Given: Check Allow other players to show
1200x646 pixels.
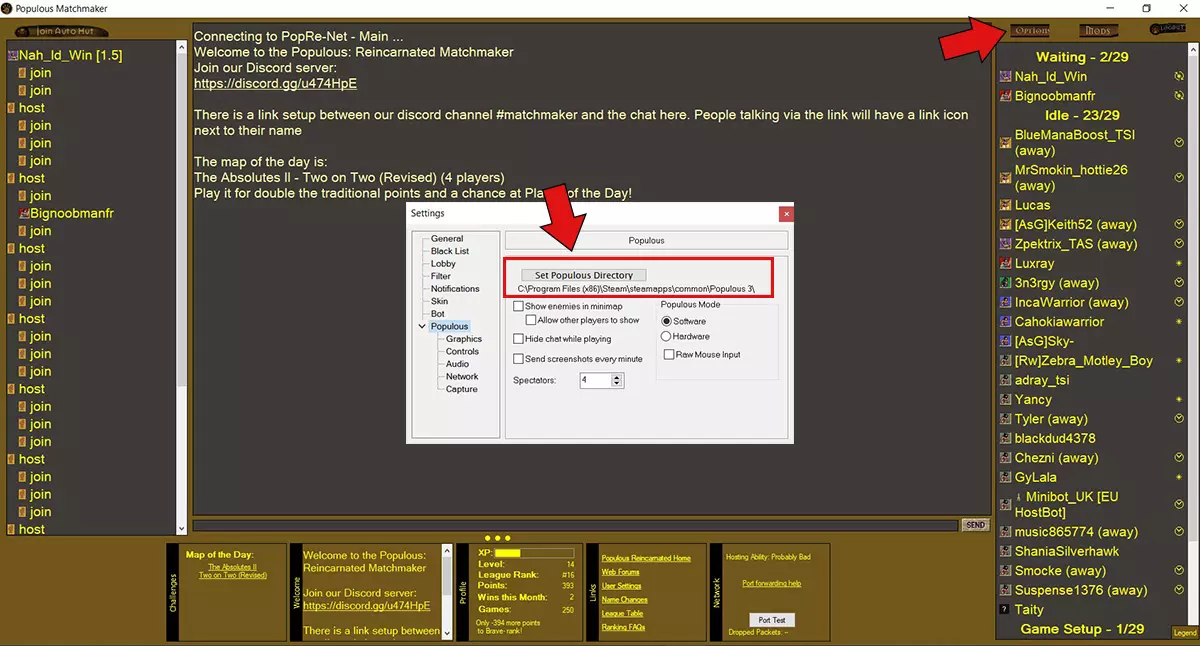Looking at the screenshot, I should click(x=531, y=321).
